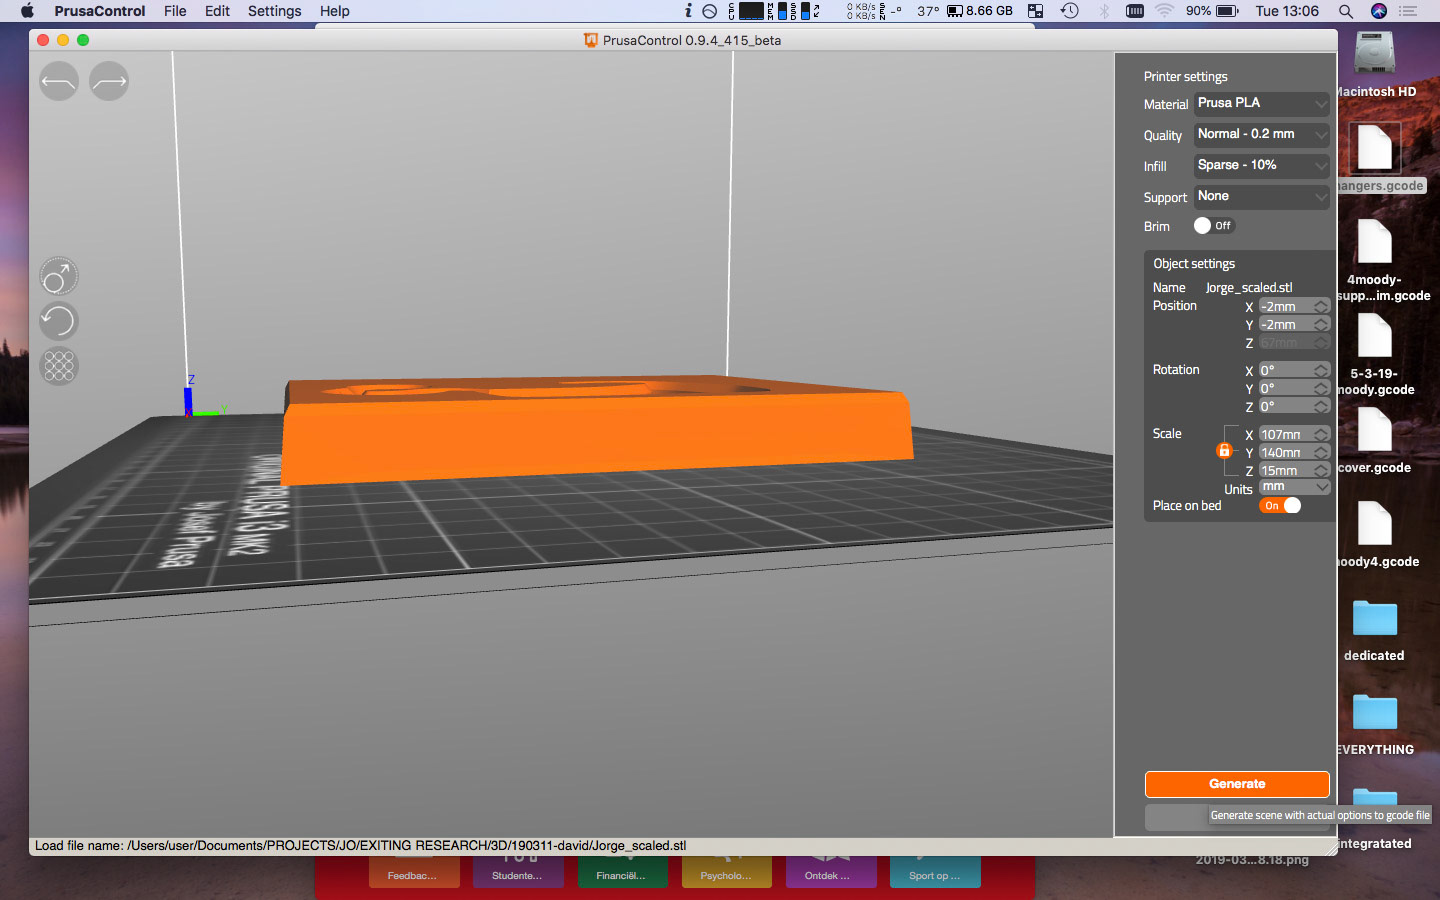
Task: Toggle the orange scale lock icon
Action: click(1224, 451)
